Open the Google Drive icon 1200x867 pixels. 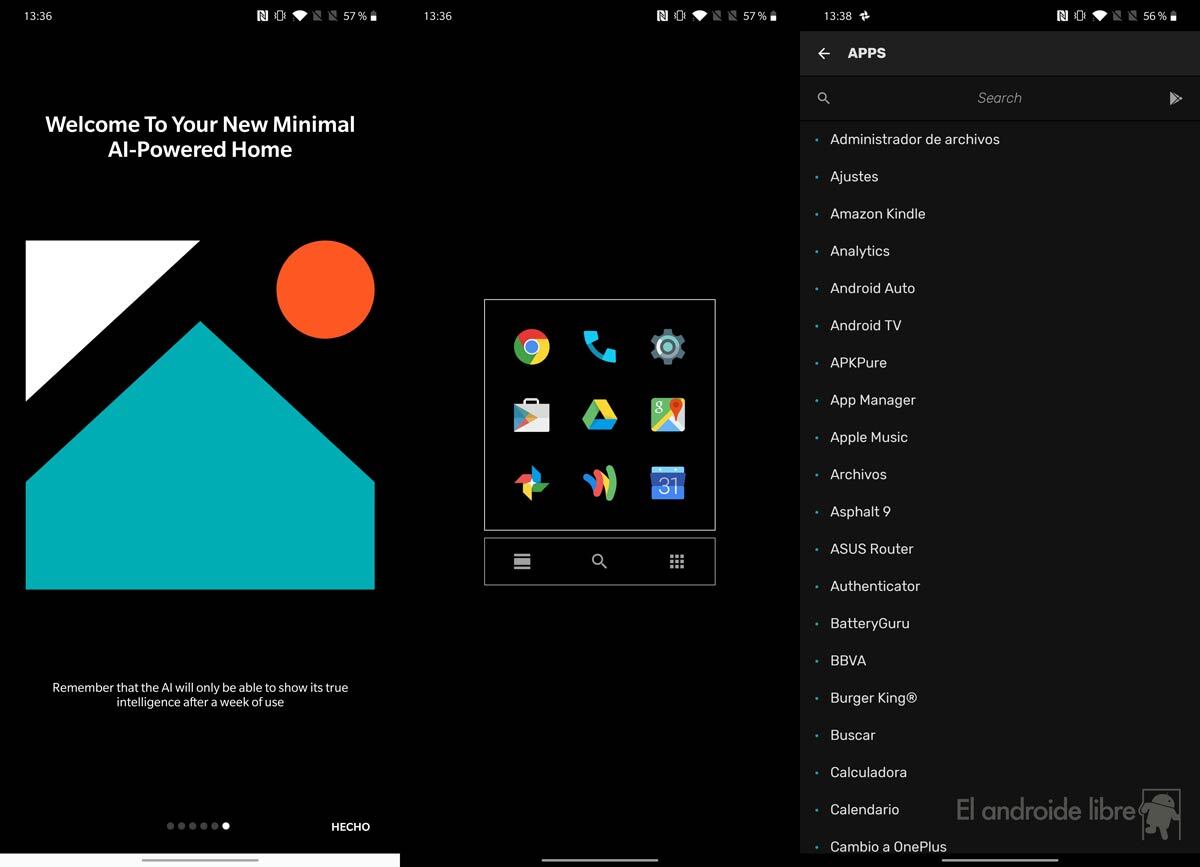599,415
